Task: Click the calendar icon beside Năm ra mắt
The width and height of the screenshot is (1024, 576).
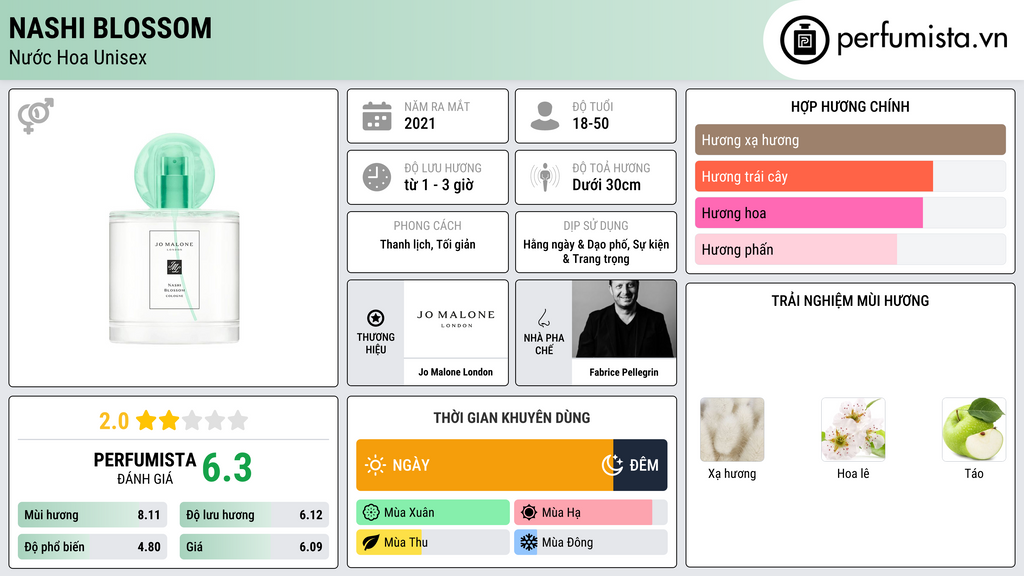Action: click(x=377, y=116)
